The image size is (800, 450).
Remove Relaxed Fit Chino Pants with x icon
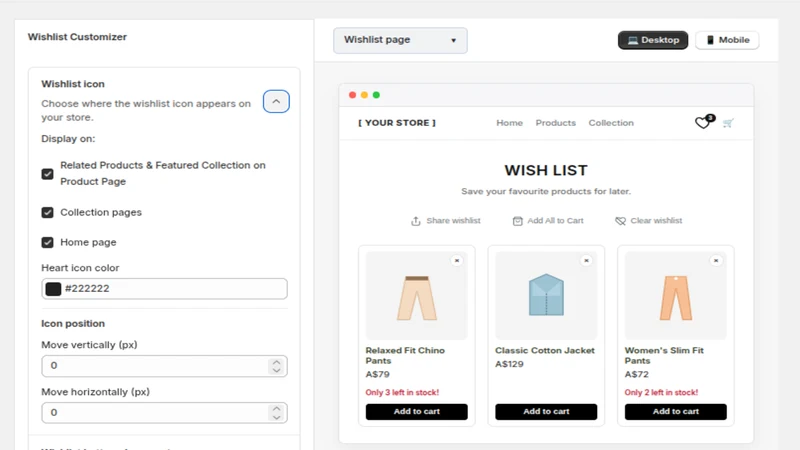(457, 261)
